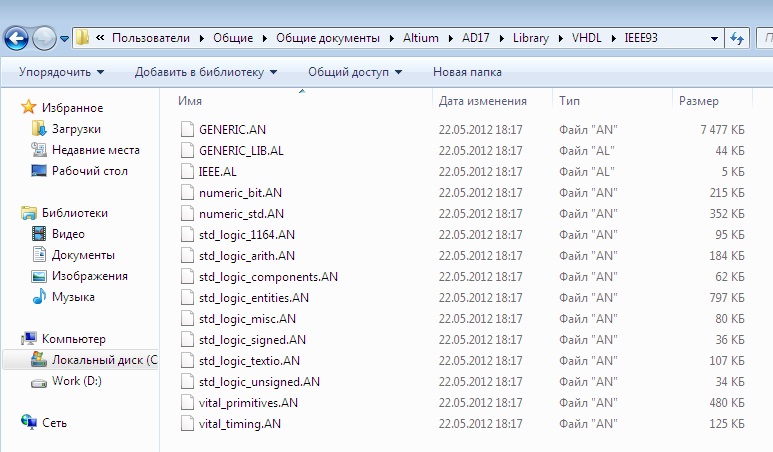Open Недавние места in Favorites
773x452 pixels.
click(95, 150)
